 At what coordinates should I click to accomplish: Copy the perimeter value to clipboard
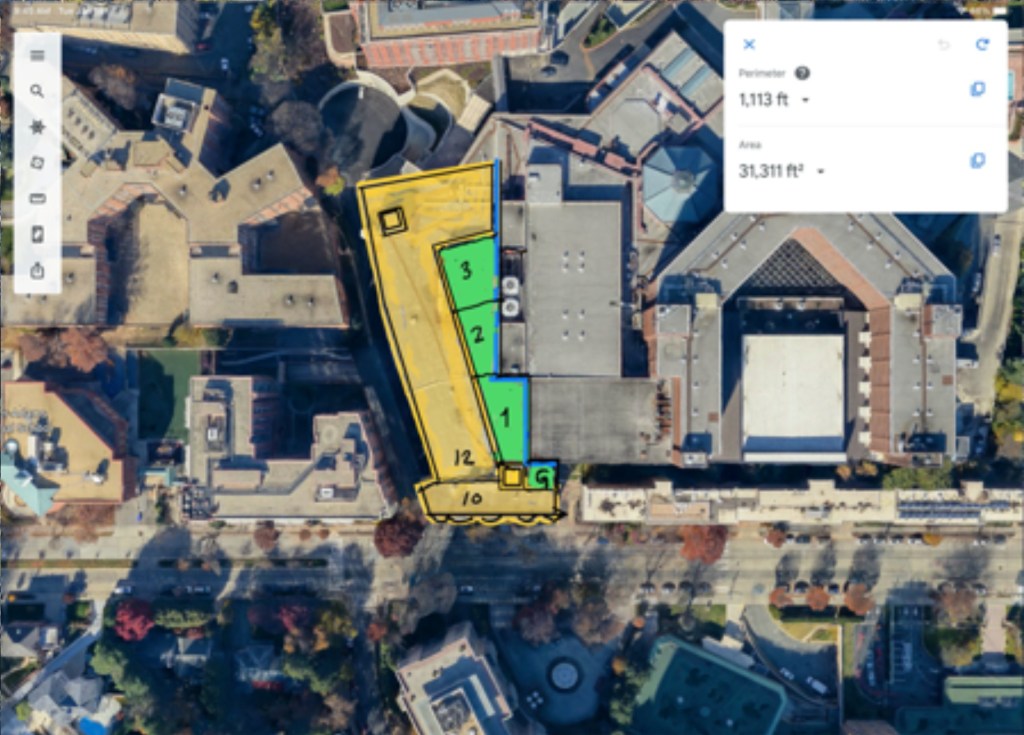pyautogui.click(x=978, y=89)
